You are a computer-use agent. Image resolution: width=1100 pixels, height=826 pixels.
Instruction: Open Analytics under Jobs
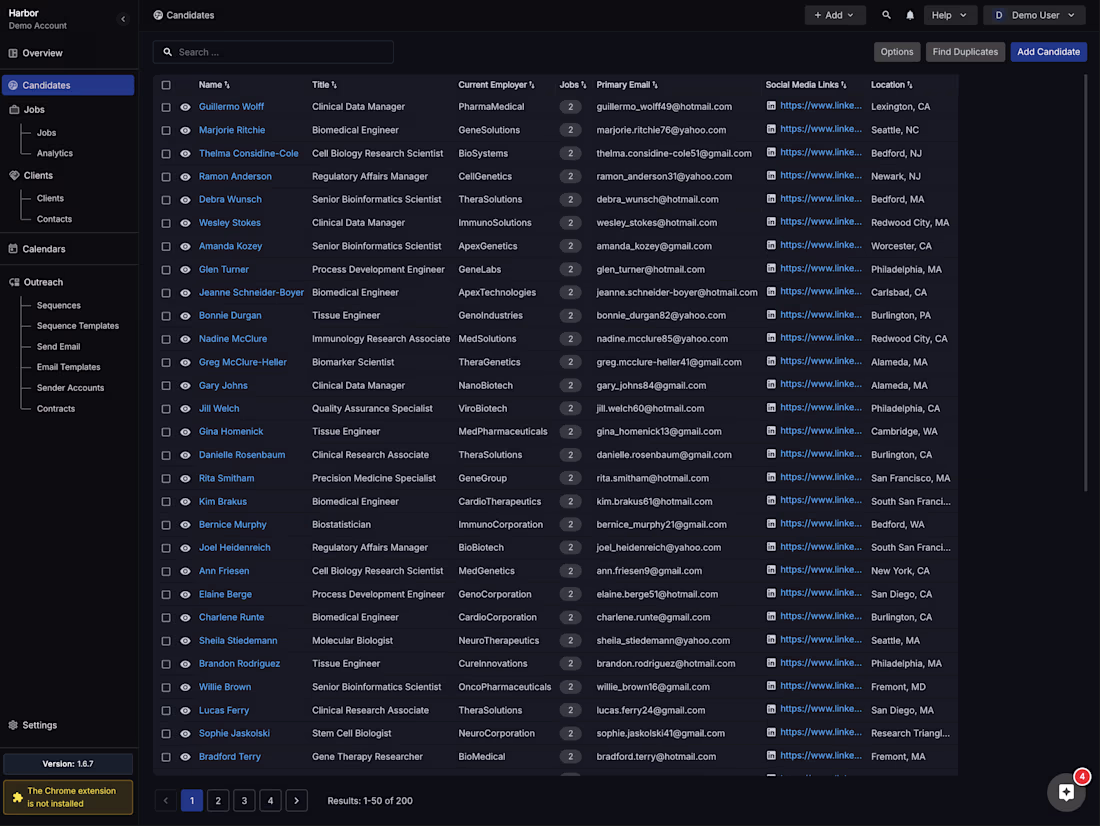55,153
